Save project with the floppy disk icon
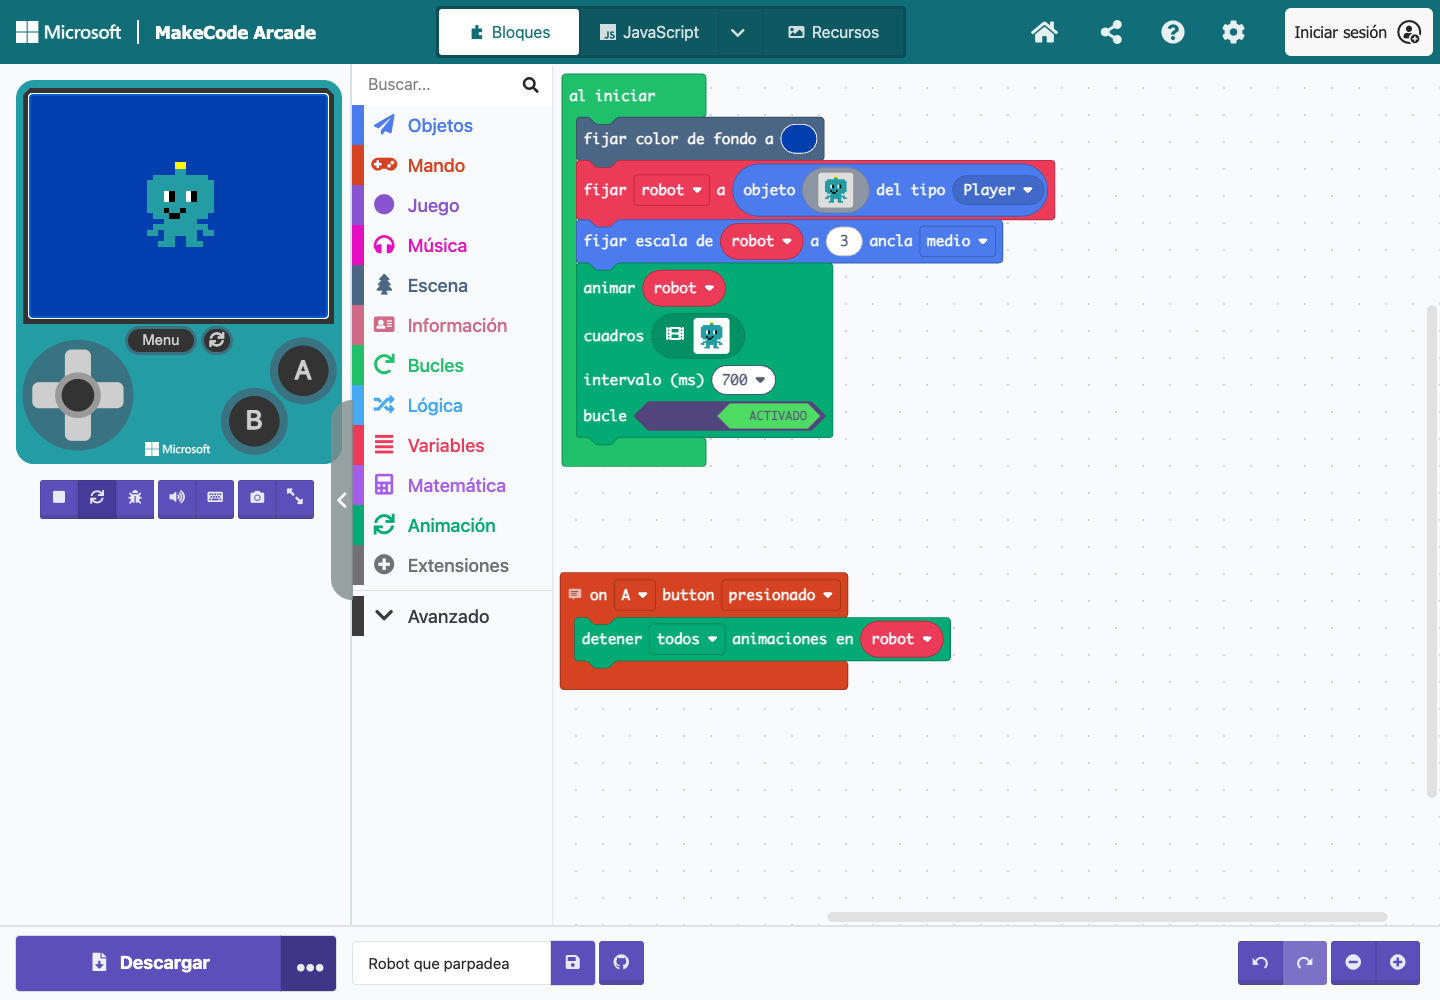Screen dimensions: 1440x1000 [x=573, y=963]
